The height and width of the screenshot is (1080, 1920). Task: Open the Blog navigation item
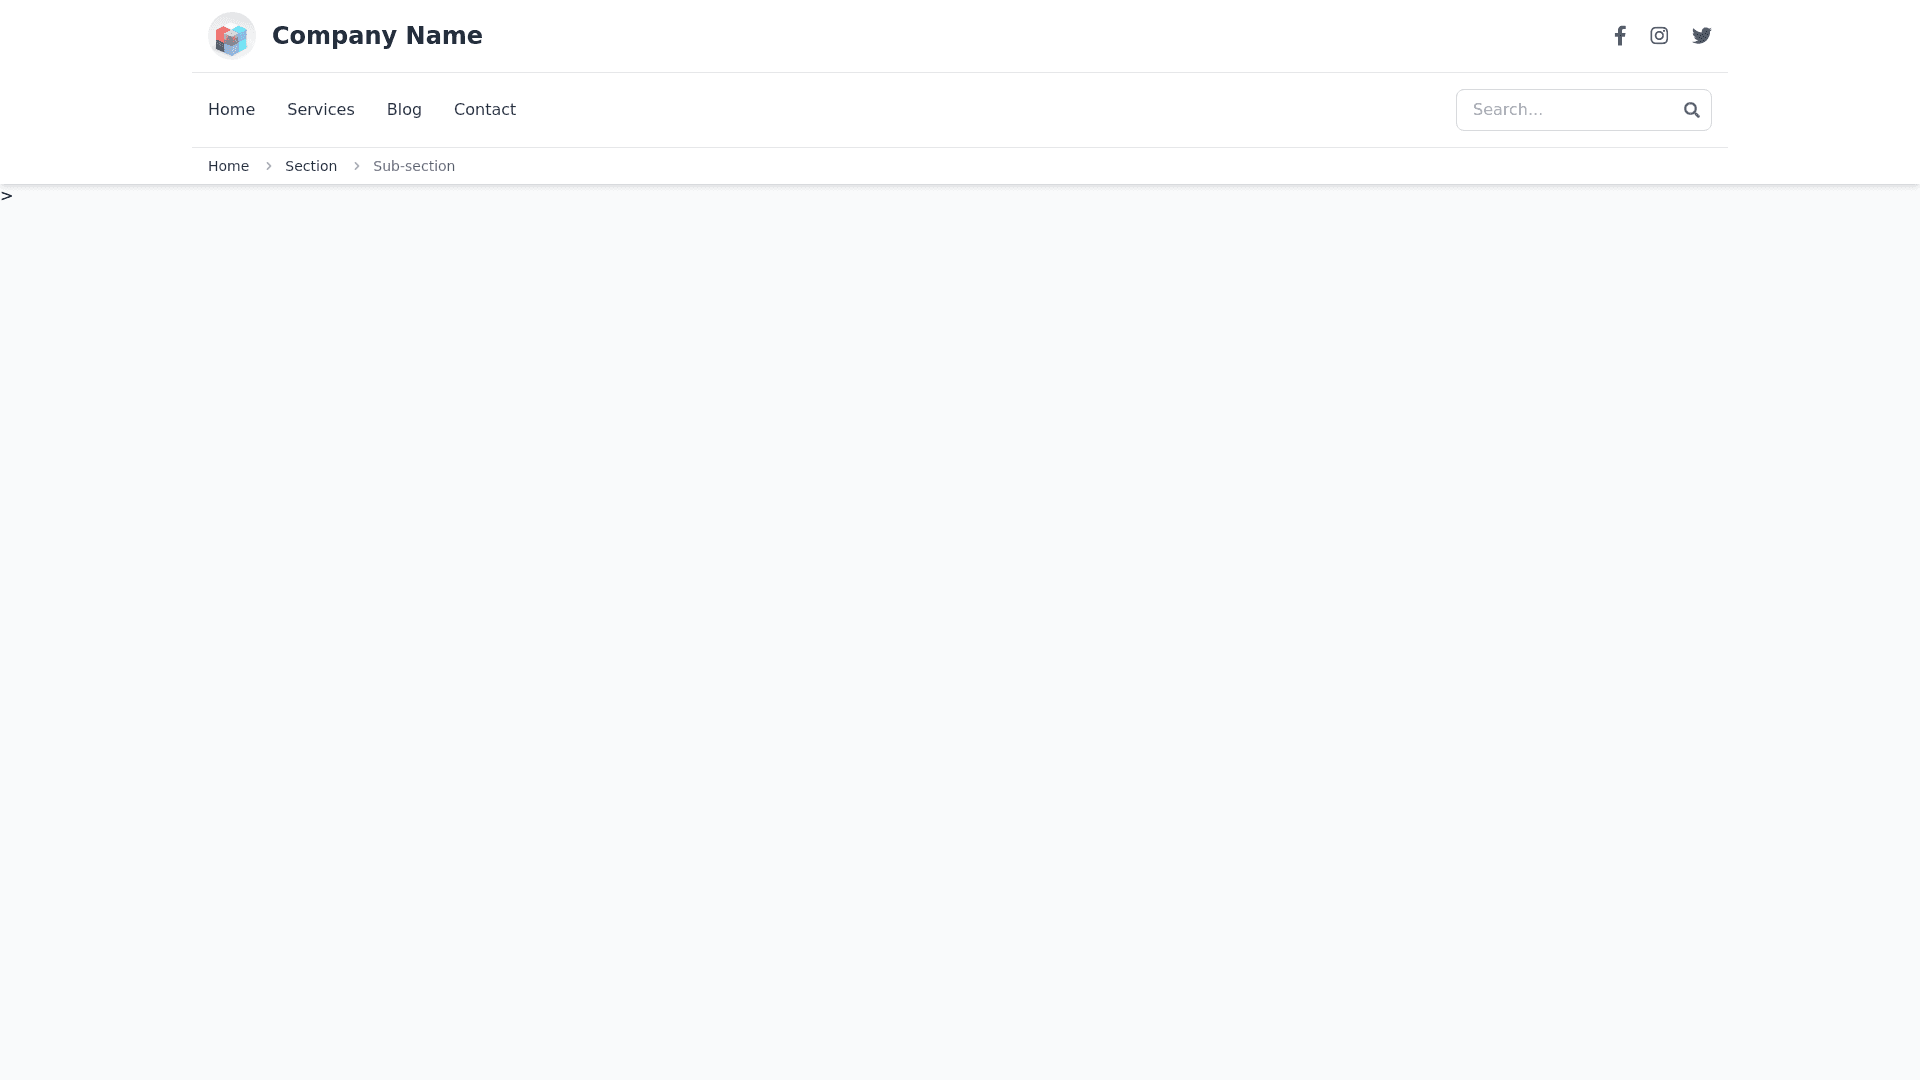pyautogui.click(x=404, y=110)
